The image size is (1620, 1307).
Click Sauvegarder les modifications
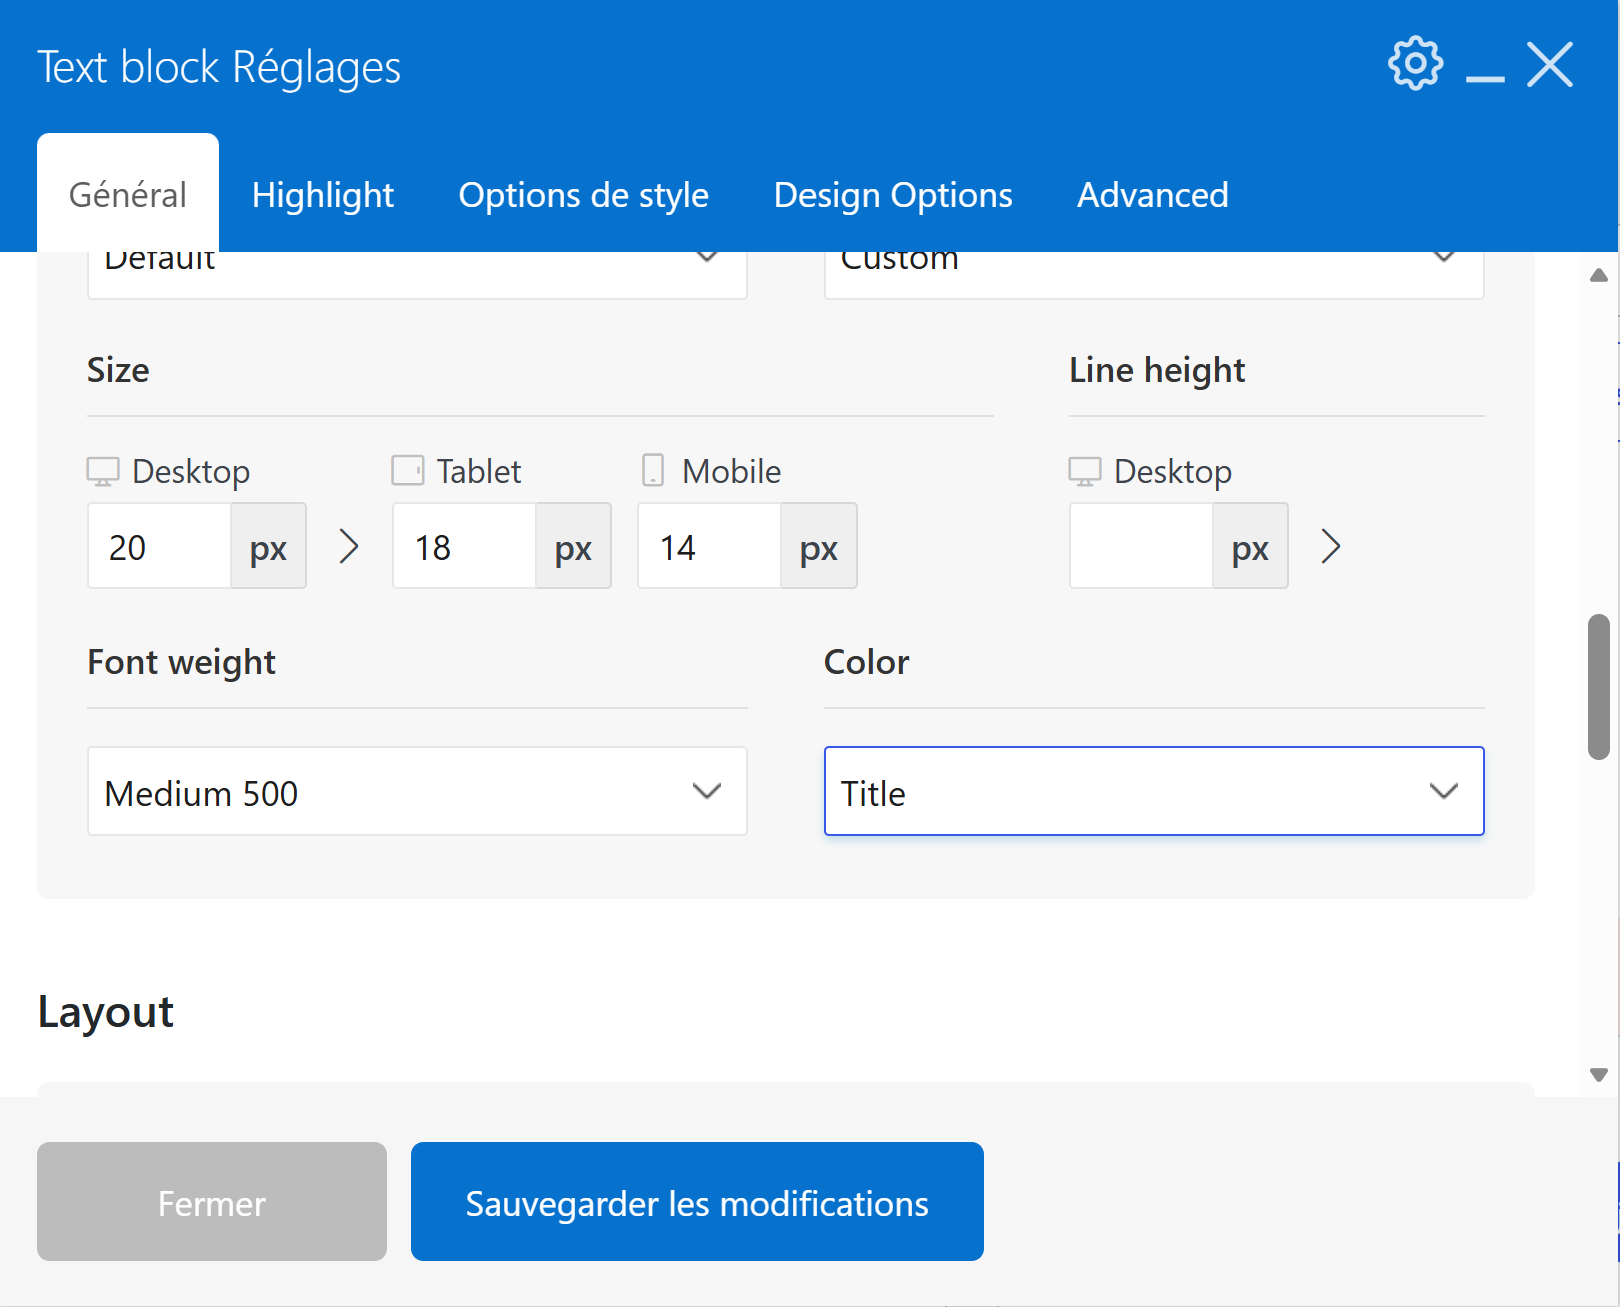click(x=697, y=1201)
